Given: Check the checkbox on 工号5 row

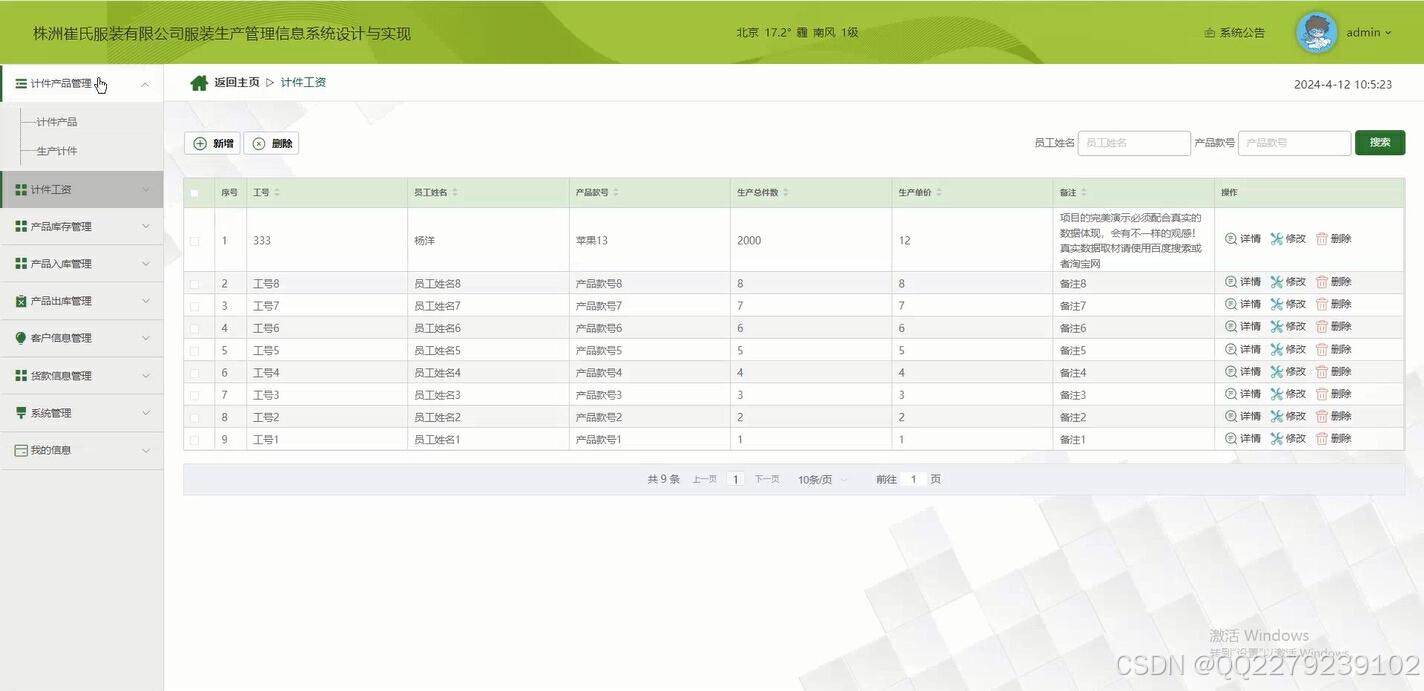Looking at the screenshot, I should [196, 349].
